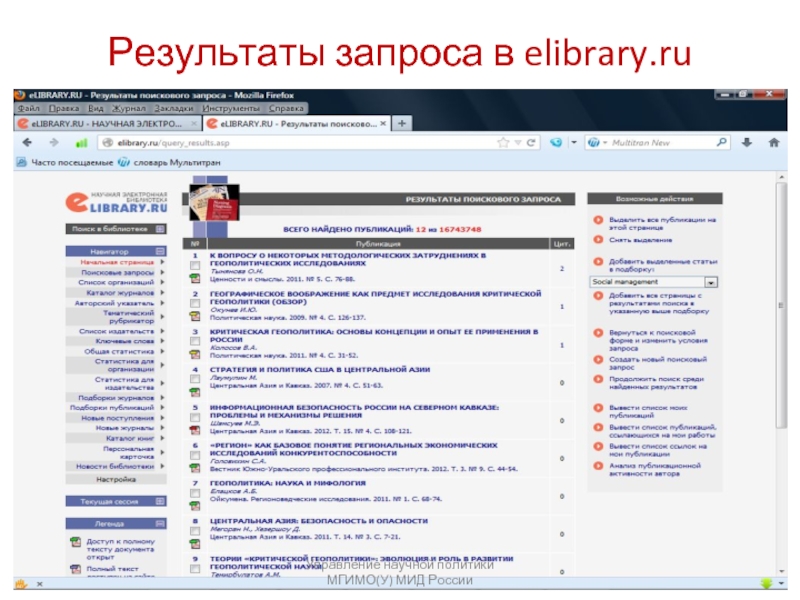Click red bullet for 'Снять выделение'

[598, 239]
